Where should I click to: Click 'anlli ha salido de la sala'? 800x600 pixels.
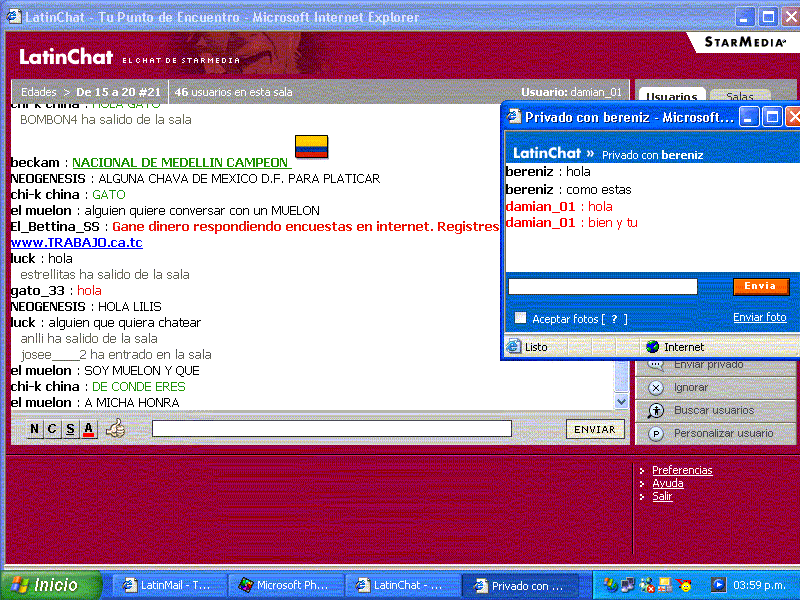pyautogui.click(x=89, y=339)
